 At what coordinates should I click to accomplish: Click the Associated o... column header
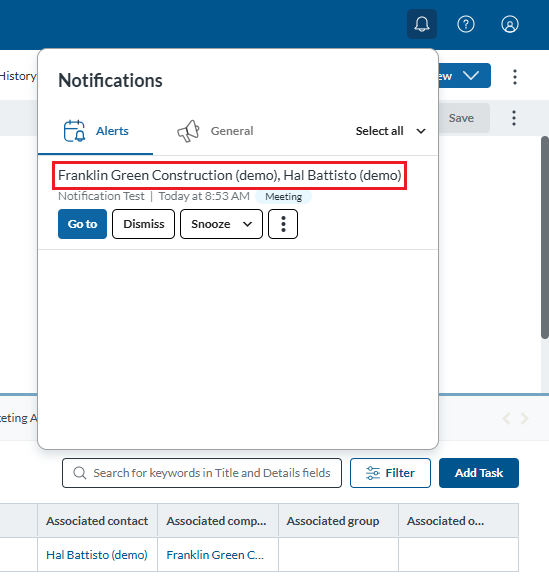pyautogui.click(x=459, y=521)
